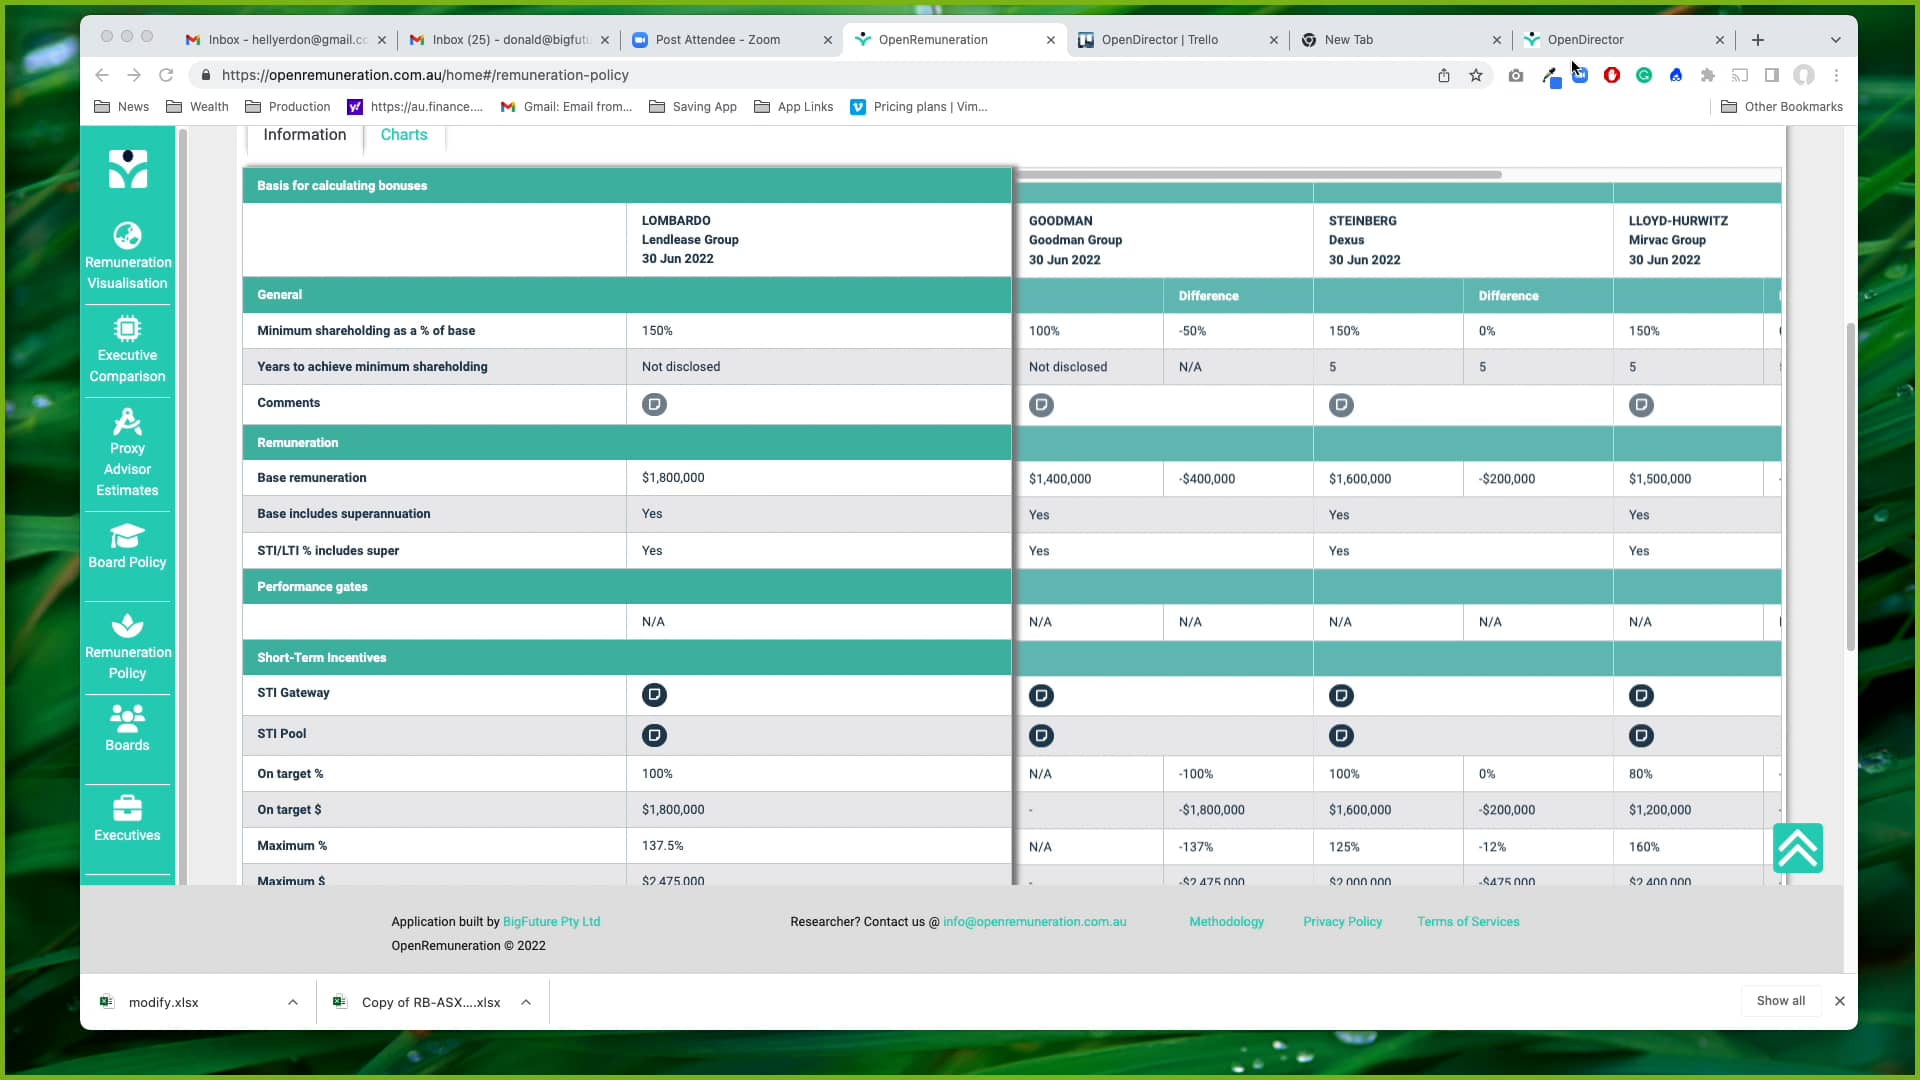Viewport: 1920px width, 1080px height.
Task: Open Steinberg STI Pool note icon
Action: [x=1341, y=736]
